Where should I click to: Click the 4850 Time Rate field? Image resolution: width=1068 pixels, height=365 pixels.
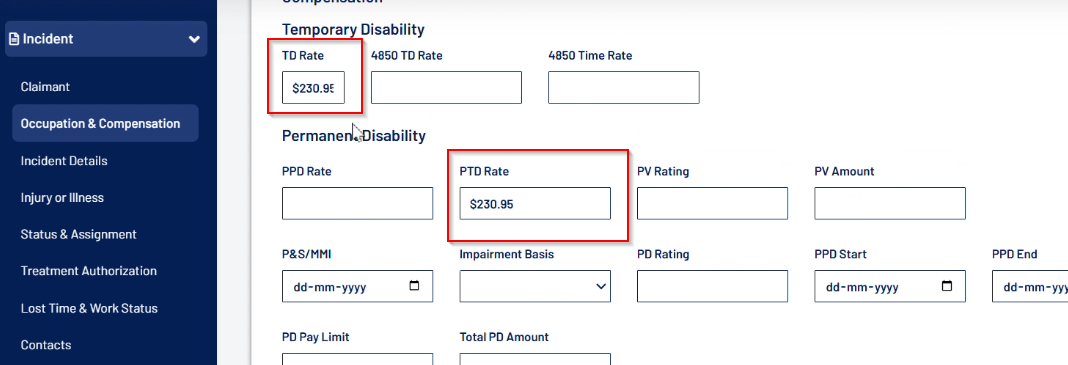pos(623,88)
